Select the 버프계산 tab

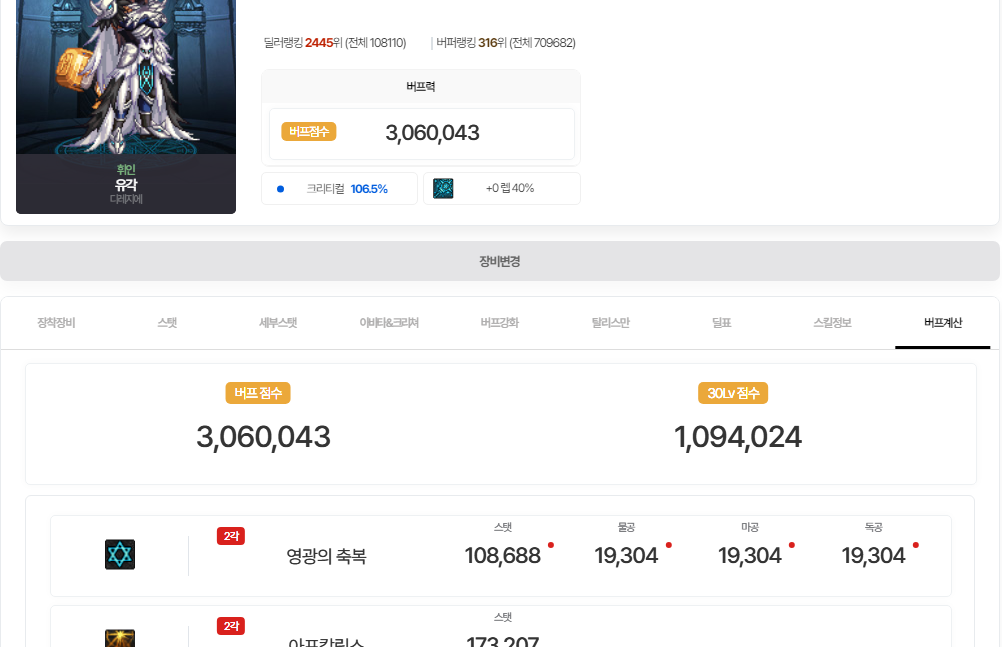click(943, 323)
